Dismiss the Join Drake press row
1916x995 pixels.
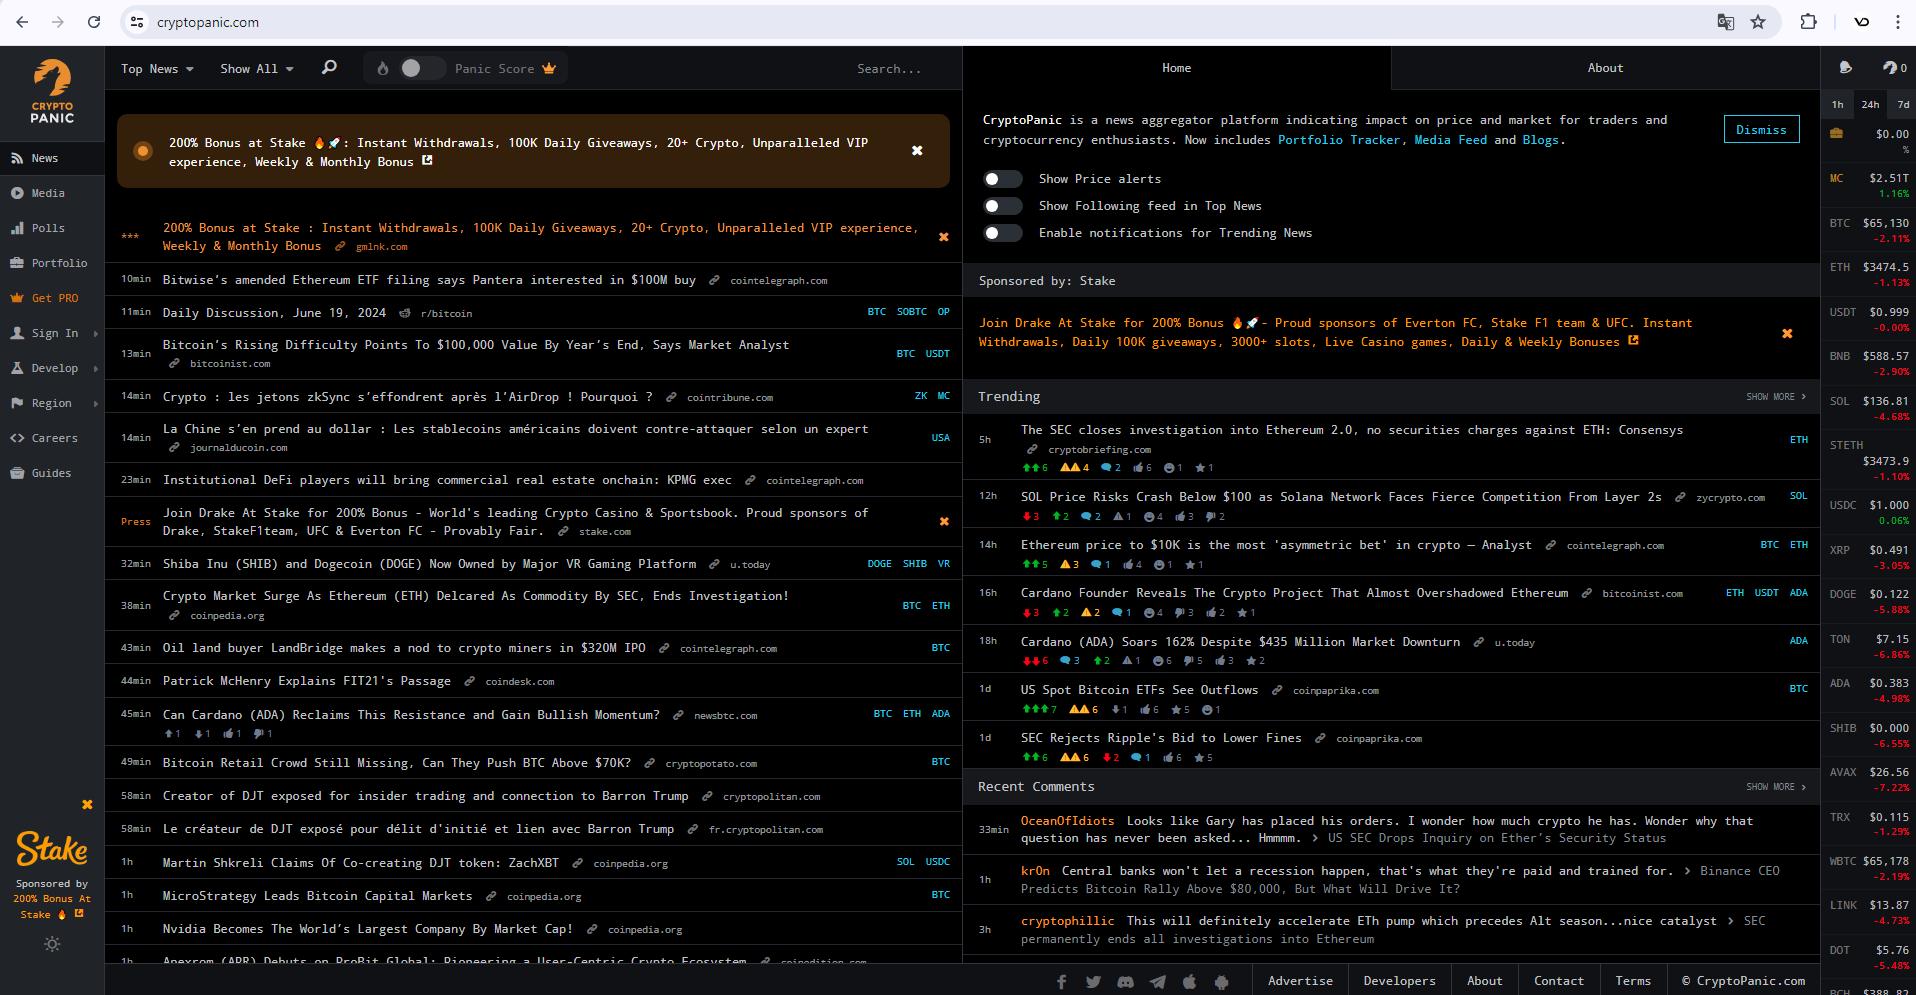tap(943, 521)
